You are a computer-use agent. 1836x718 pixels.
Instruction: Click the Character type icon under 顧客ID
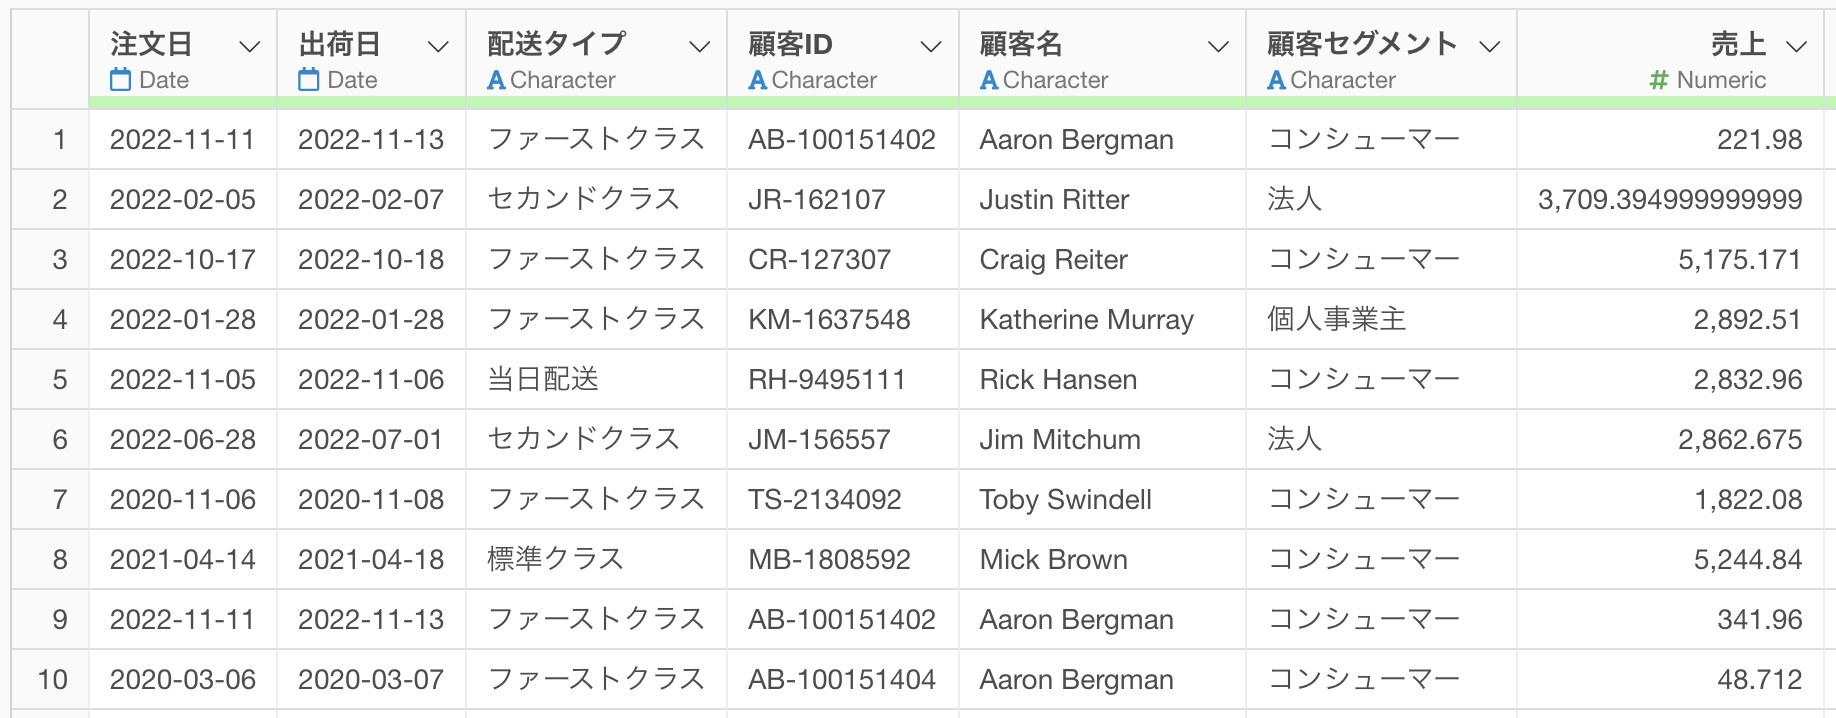point(758,80)
